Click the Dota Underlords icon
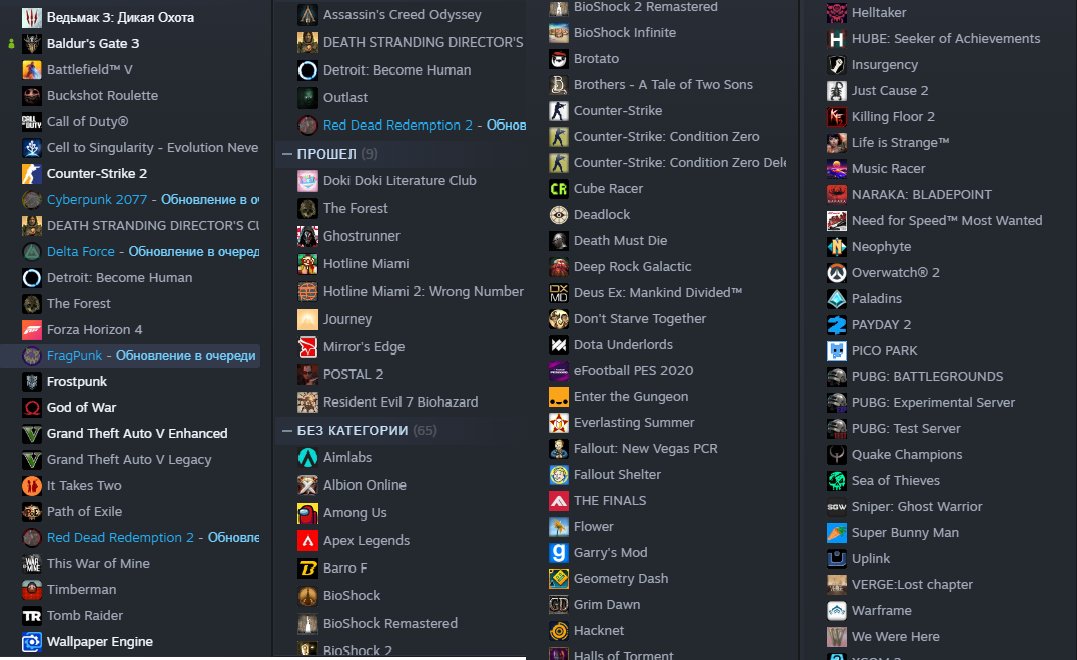The image size is (1077, 660). [558, 345]
